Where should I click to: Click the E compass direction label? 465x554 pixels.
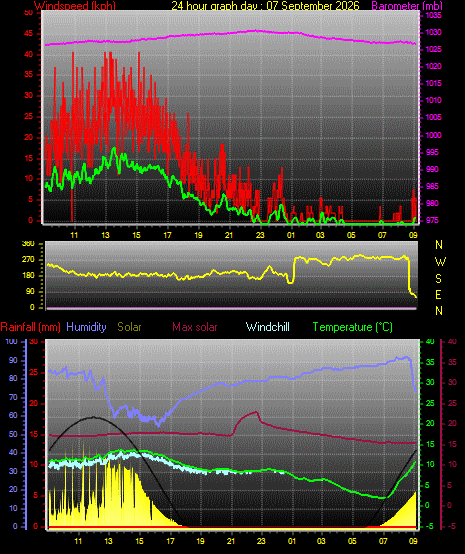(438, 295)
